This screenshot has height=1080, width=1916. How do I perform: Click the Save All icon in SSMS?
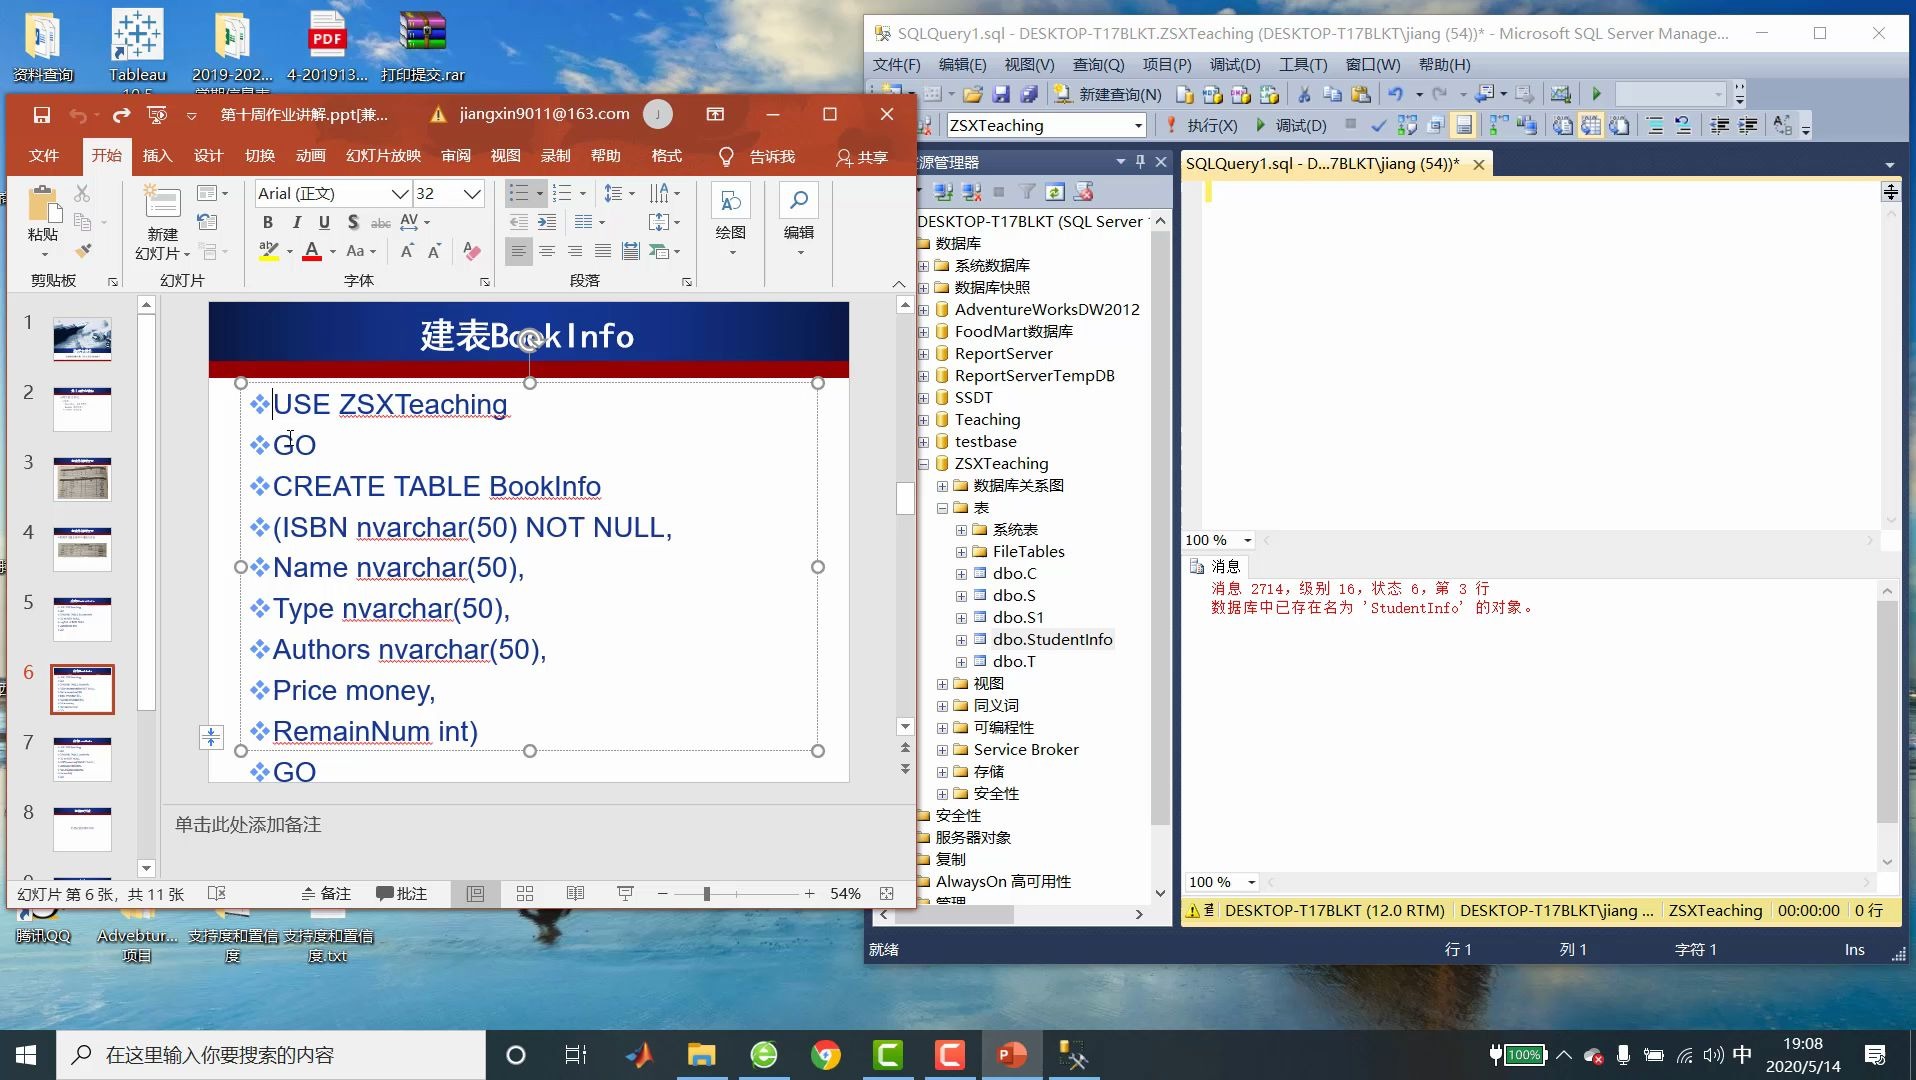(x=1028, y=94)
